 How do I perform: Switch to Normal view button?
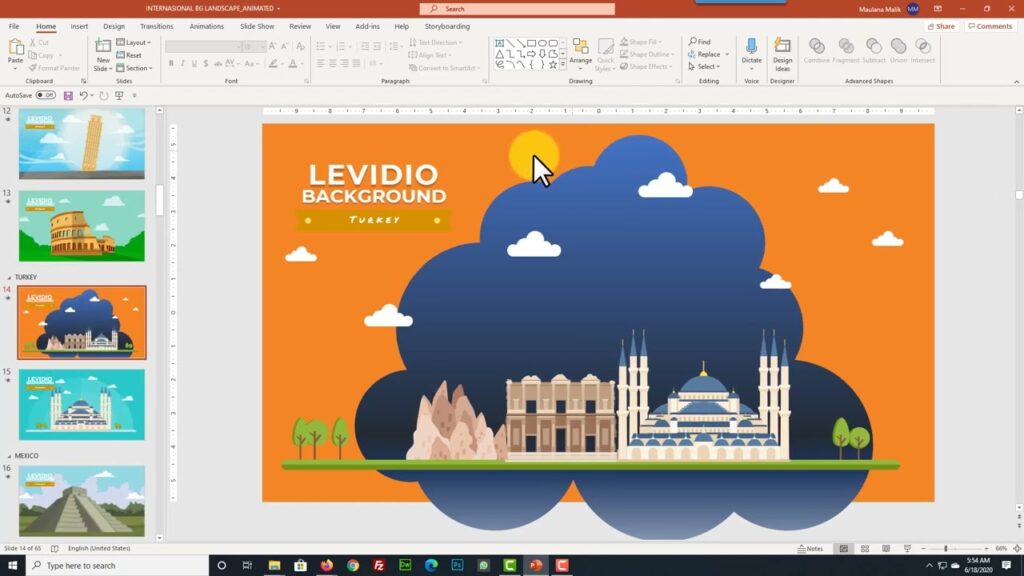tap(844, 549)
